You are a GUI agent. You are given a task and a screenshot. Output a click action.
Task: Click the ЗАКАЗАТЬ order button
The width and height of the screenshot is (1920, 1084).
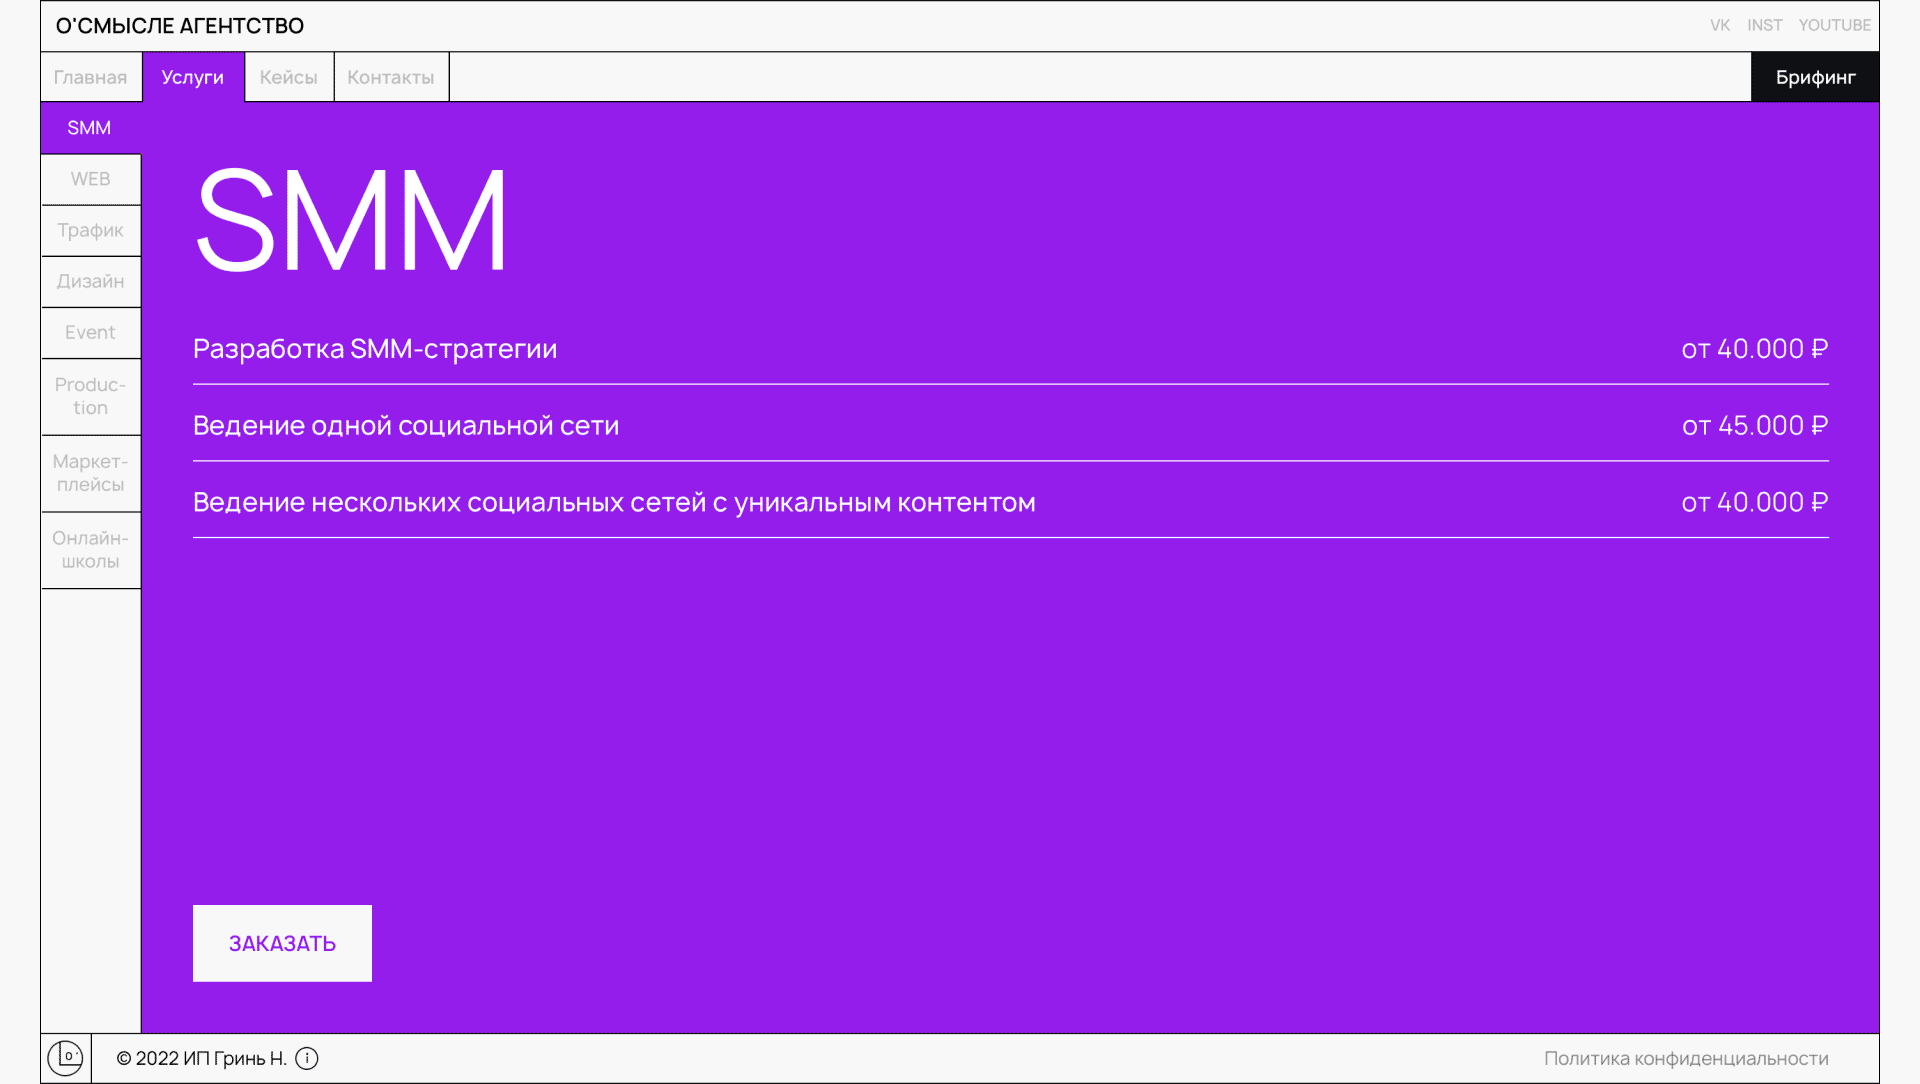pyautogui.click(x=282, y=943)
